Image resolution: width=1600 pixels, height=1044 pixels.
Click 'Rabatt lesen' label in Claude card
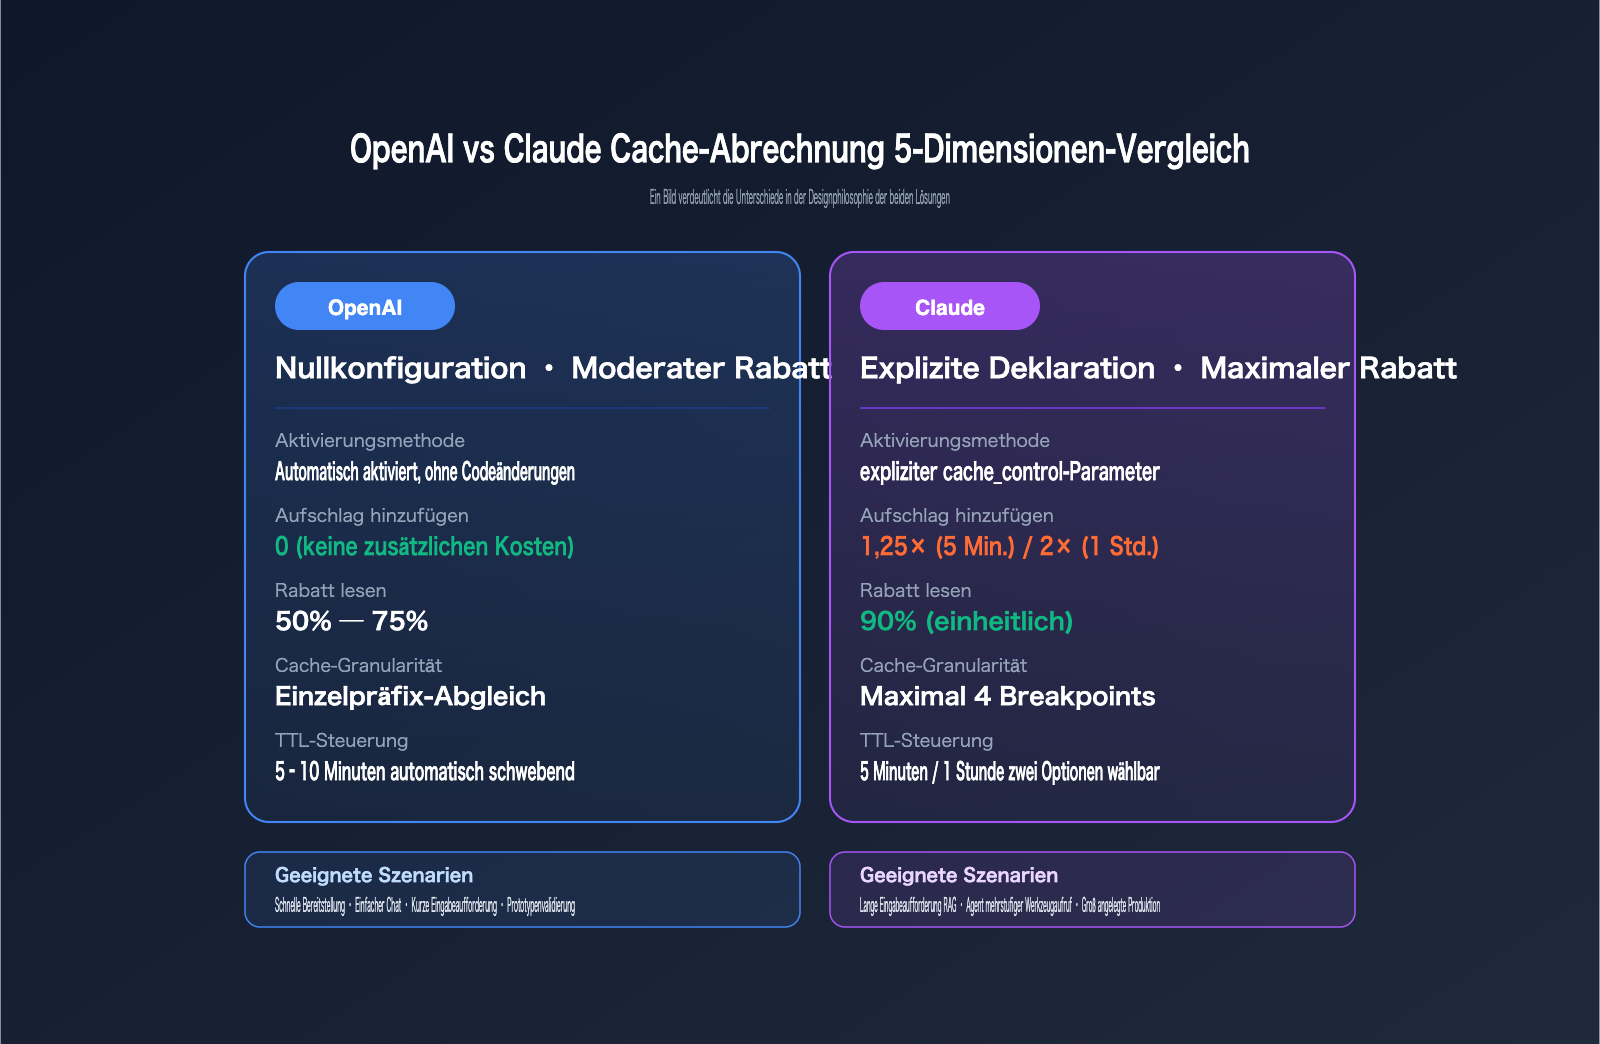coord(916,590)
